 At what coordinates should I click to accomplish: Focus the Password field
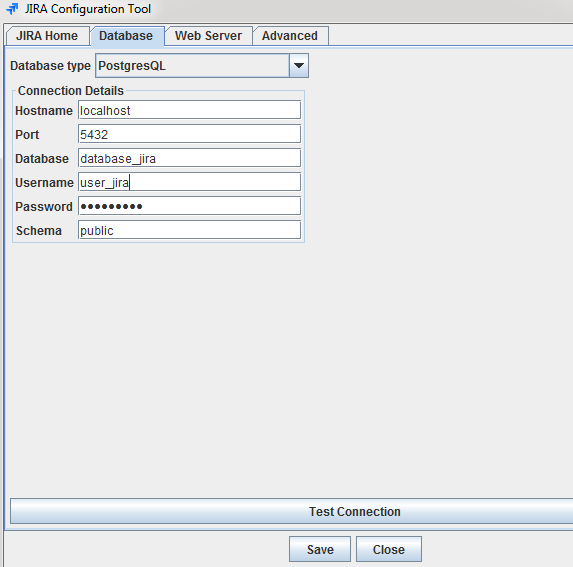coord(189,206)
